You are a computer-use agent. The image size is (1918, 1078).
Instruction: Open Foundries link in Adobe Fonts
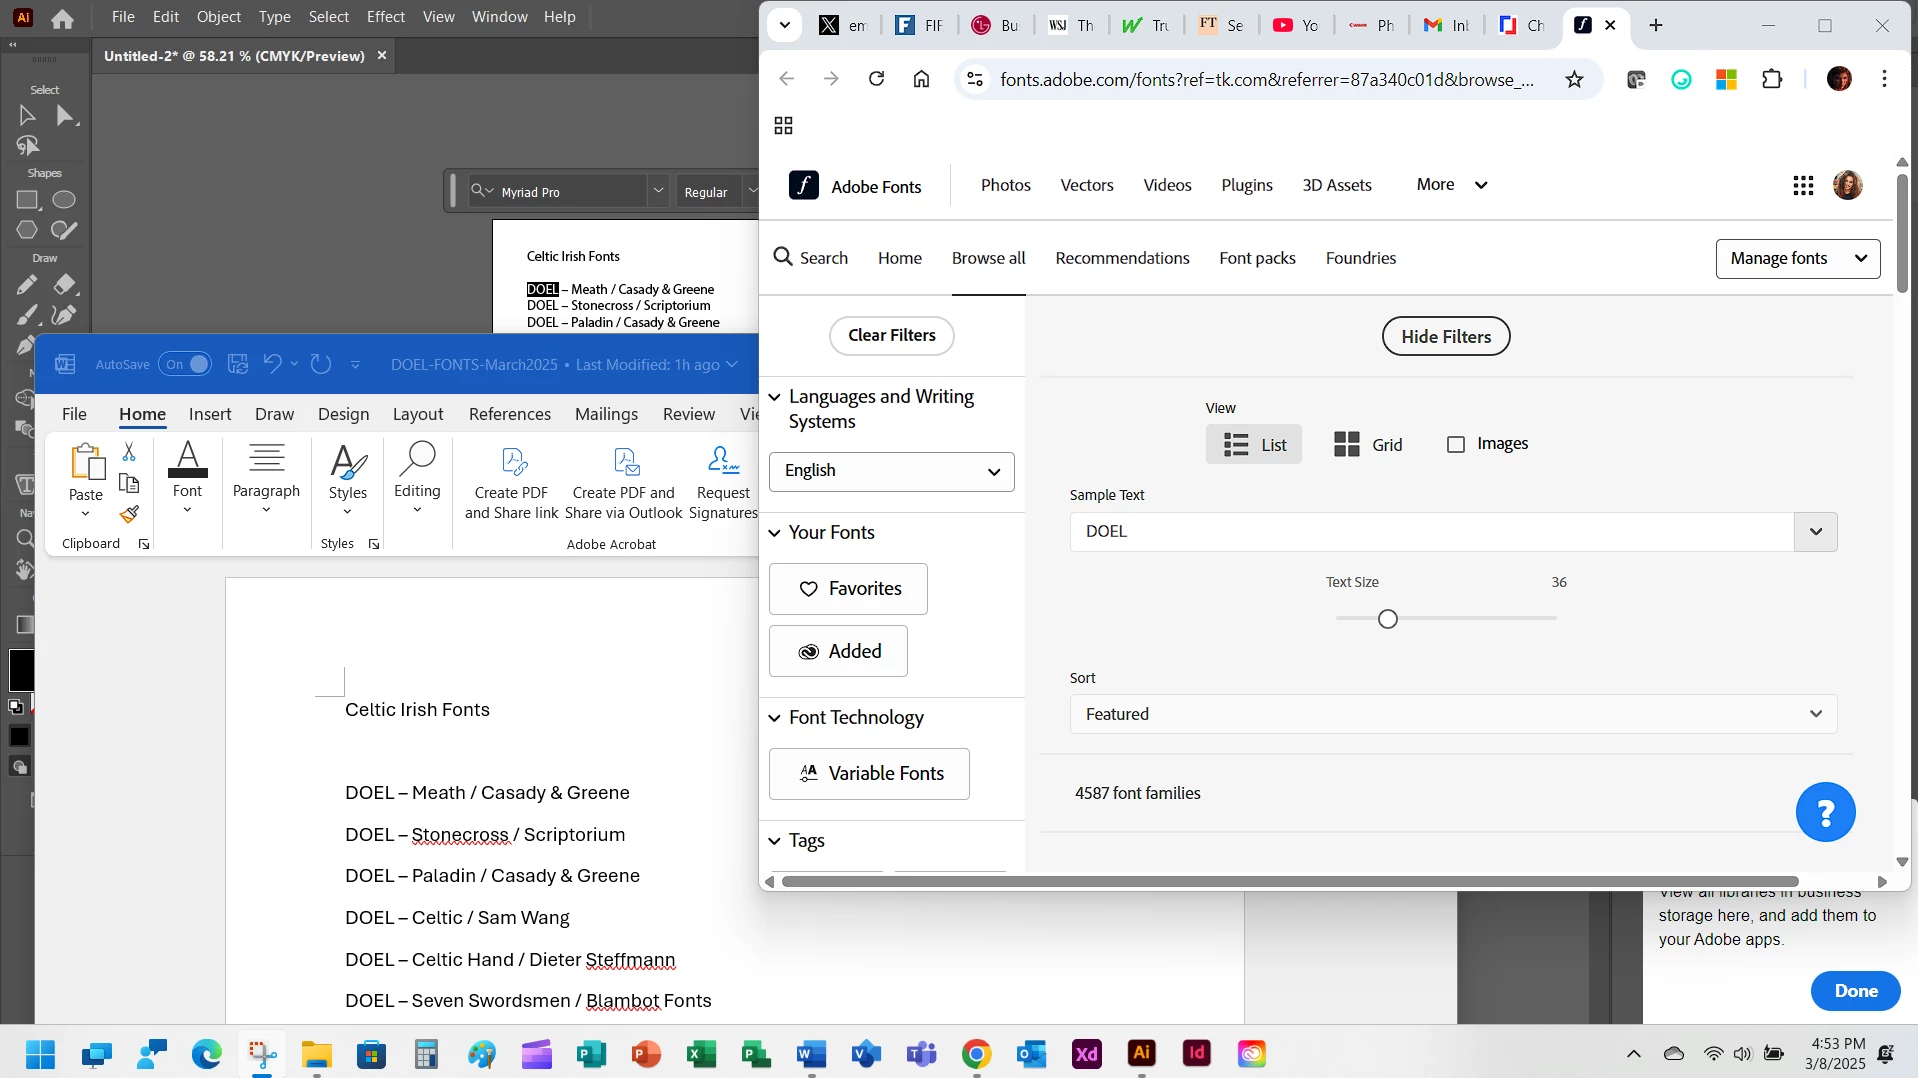(1361, 258)
